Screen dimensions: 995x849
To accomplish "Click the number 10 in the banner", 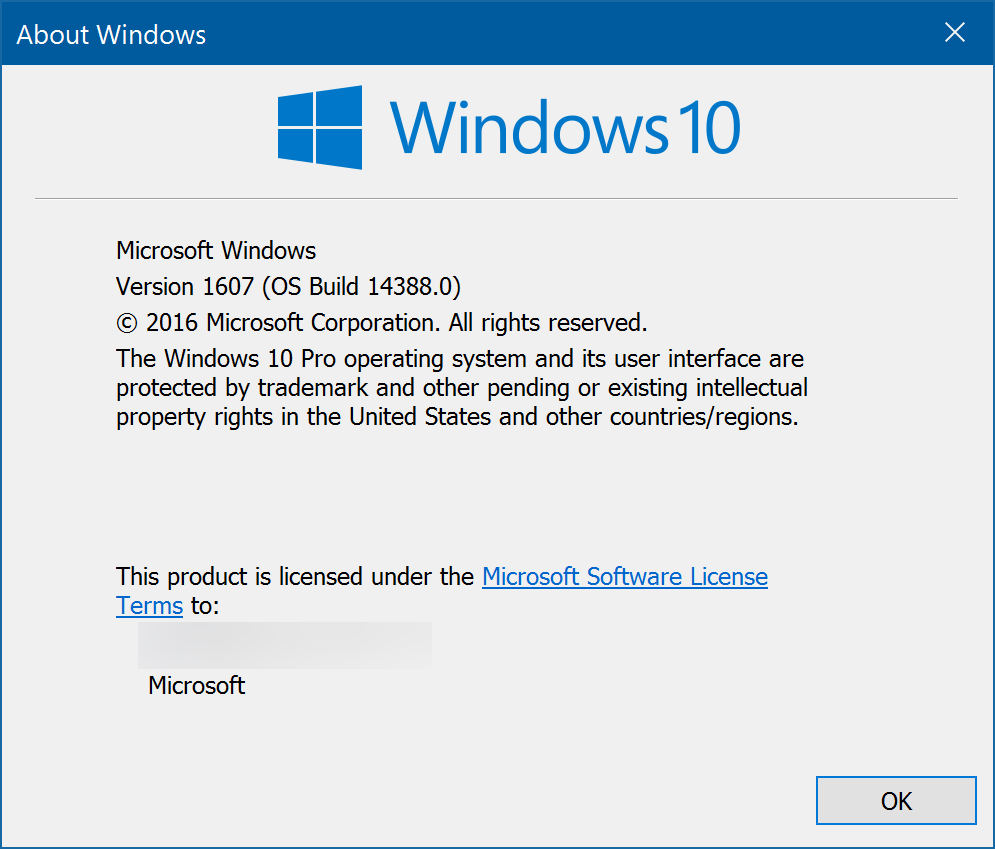I will click(x=705, y=128).
